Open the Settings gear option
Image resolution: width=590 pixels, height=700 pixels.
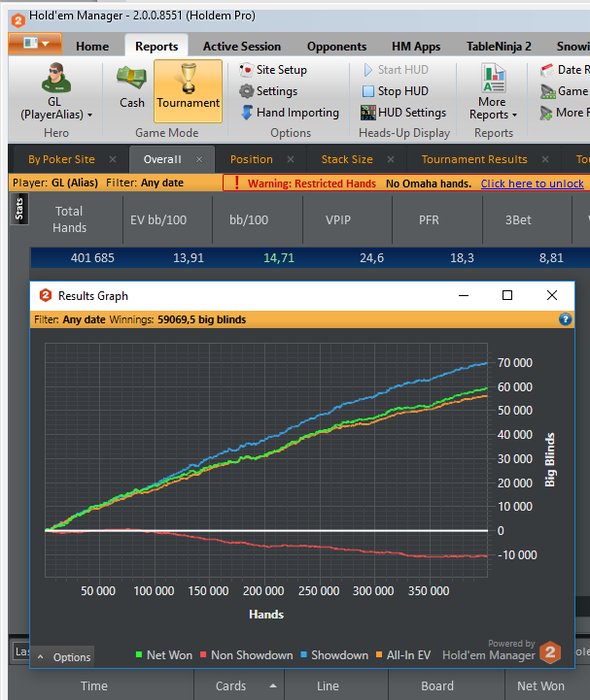click(x=268, y=91)
